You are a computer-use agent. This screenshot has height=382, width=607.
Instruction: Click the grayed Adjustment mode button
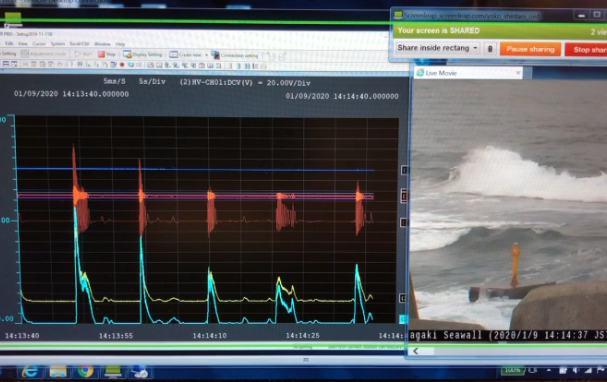coord(44,54)
